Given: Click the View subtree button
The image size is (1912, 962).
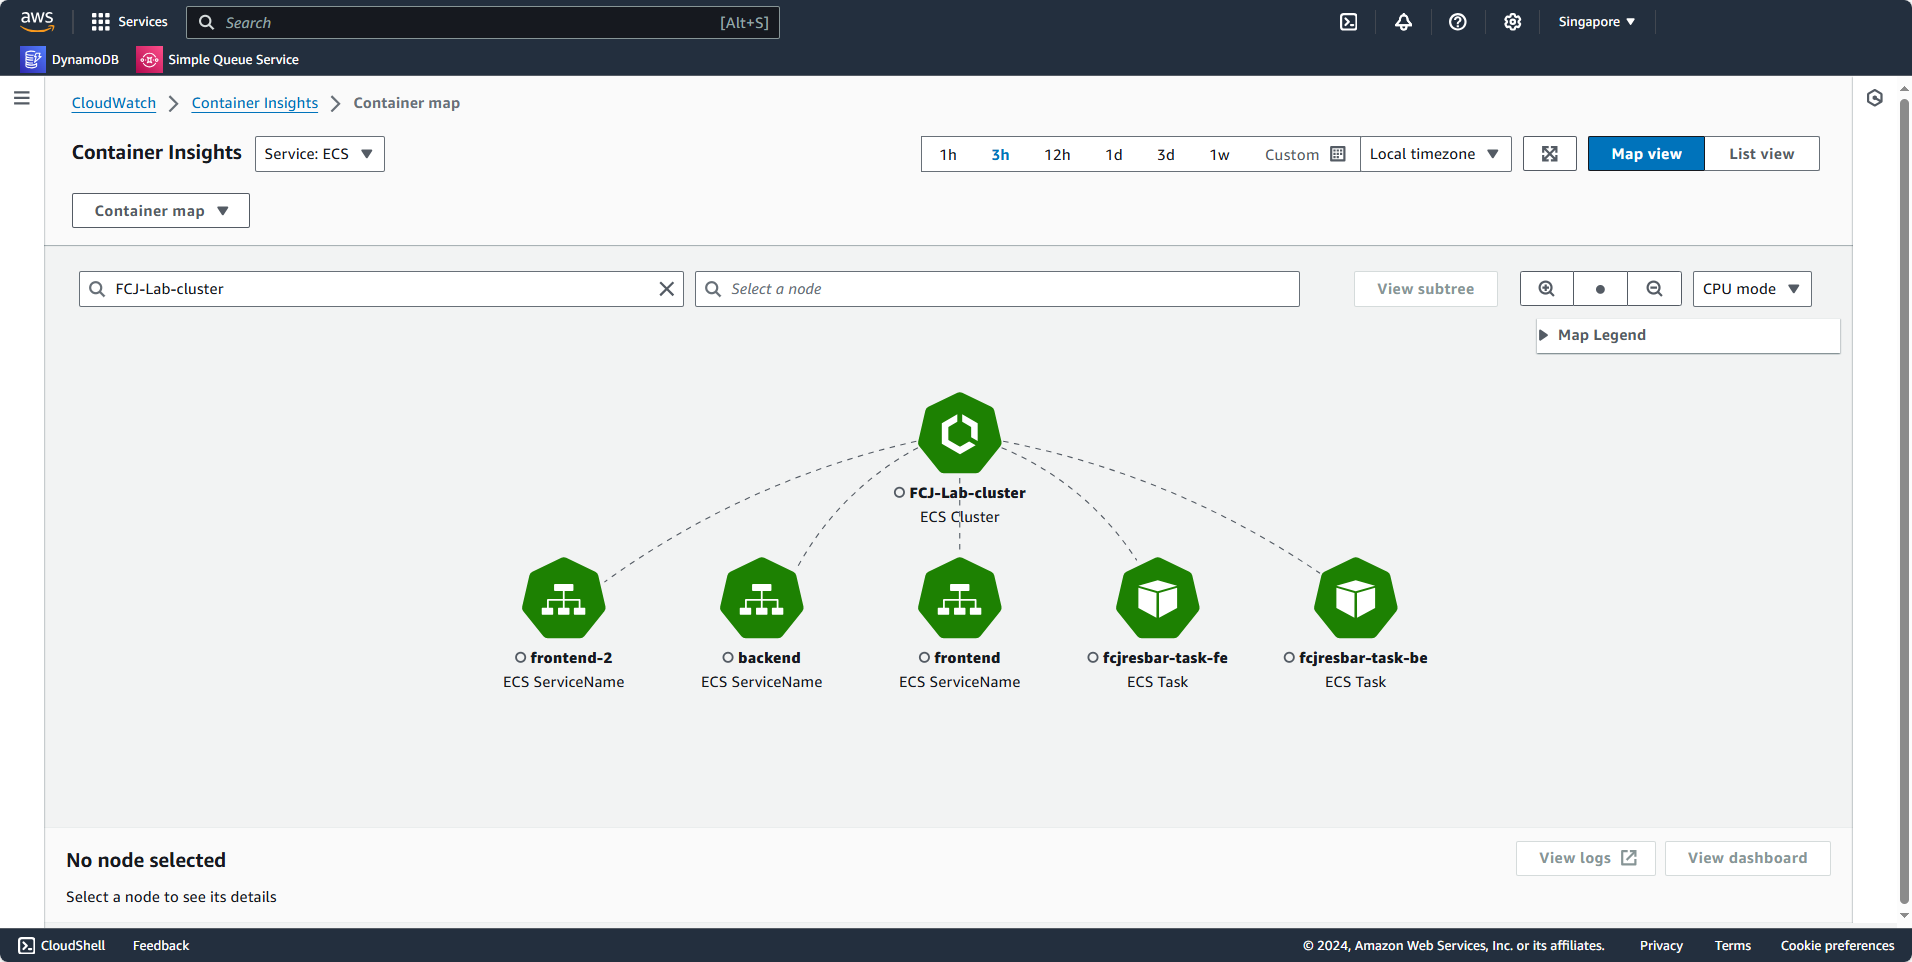Looking at the screenshot, I should tap(1426, 289).
